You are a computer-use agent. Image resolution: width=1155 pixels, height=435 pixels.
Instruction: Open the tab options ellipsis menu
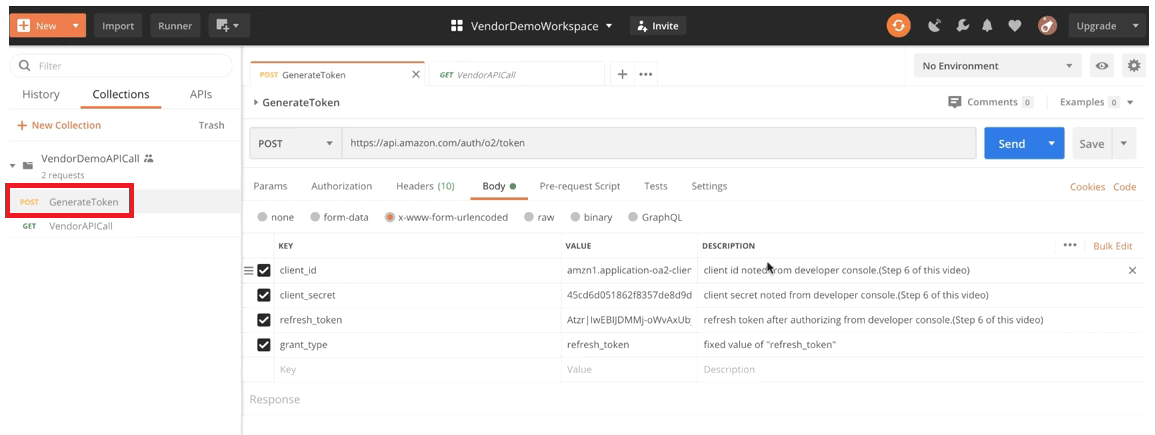645,74
